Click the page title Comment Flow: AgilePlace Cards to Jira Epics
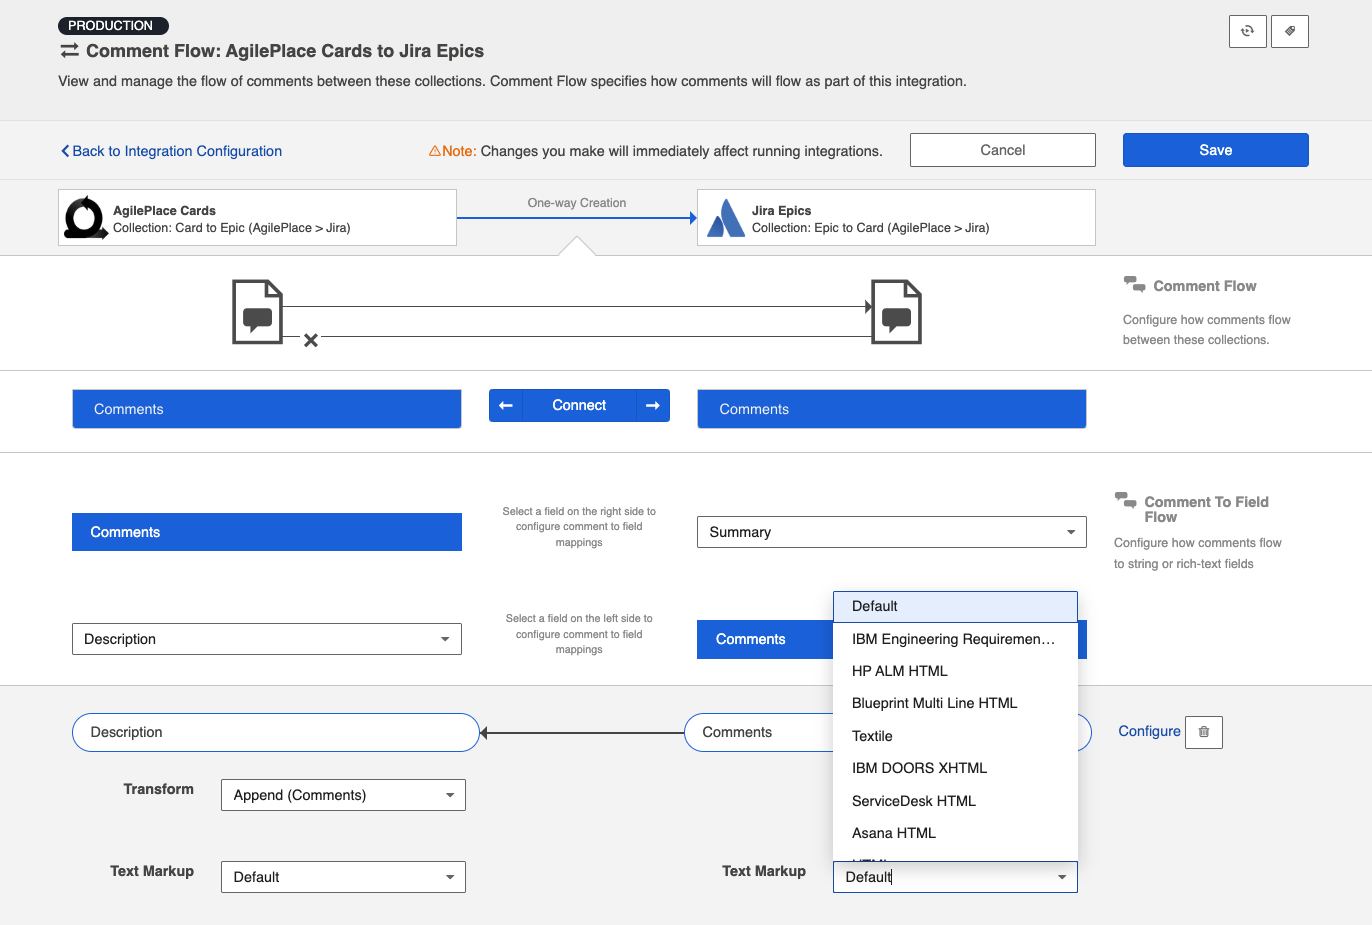This screenshot has height=925, width=1372. tap(285, 51)
